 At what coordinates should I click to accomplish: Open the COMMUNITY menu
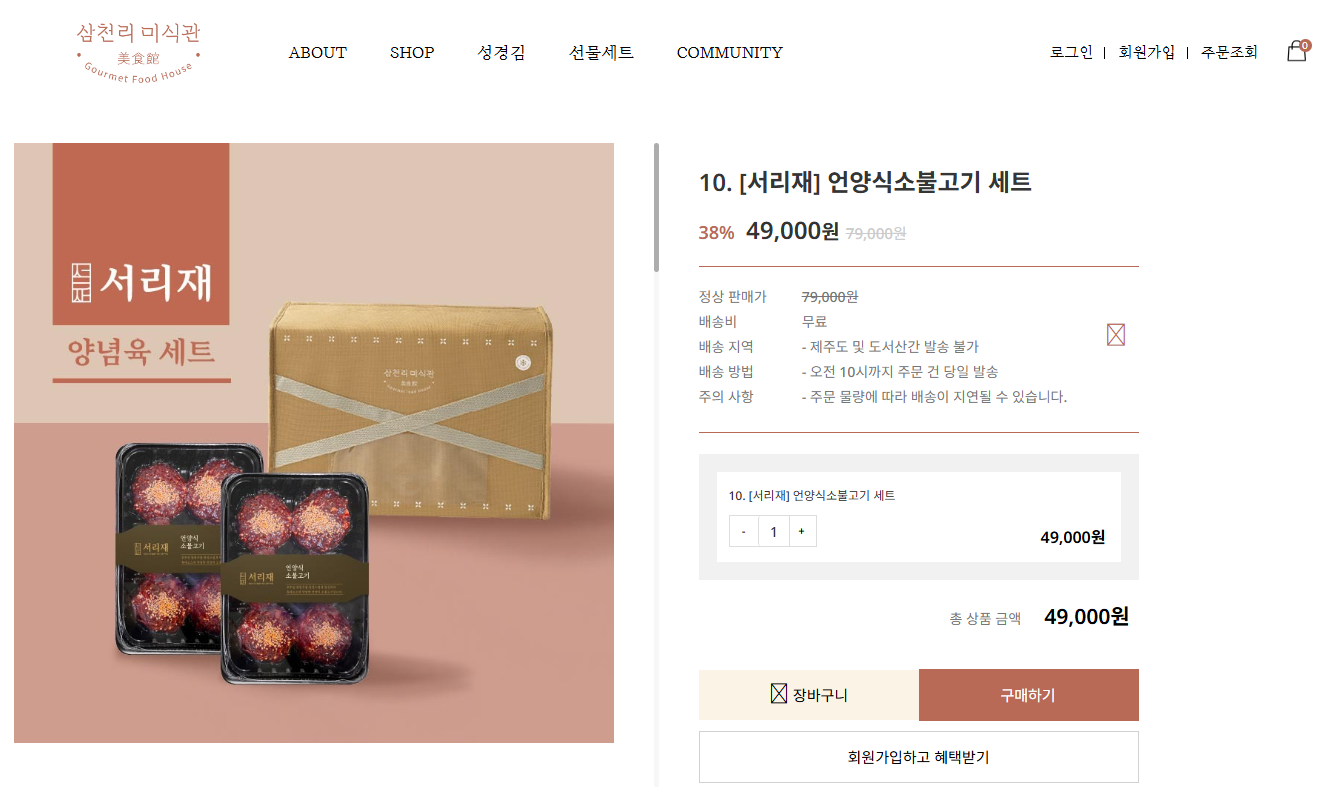[730, 53]
